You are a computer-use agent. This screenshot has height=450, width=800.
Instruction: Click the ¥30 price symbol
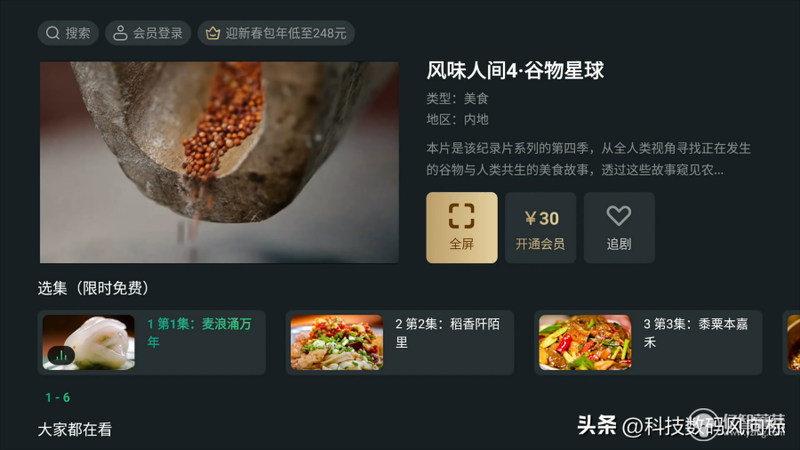[x=530, y=218]
